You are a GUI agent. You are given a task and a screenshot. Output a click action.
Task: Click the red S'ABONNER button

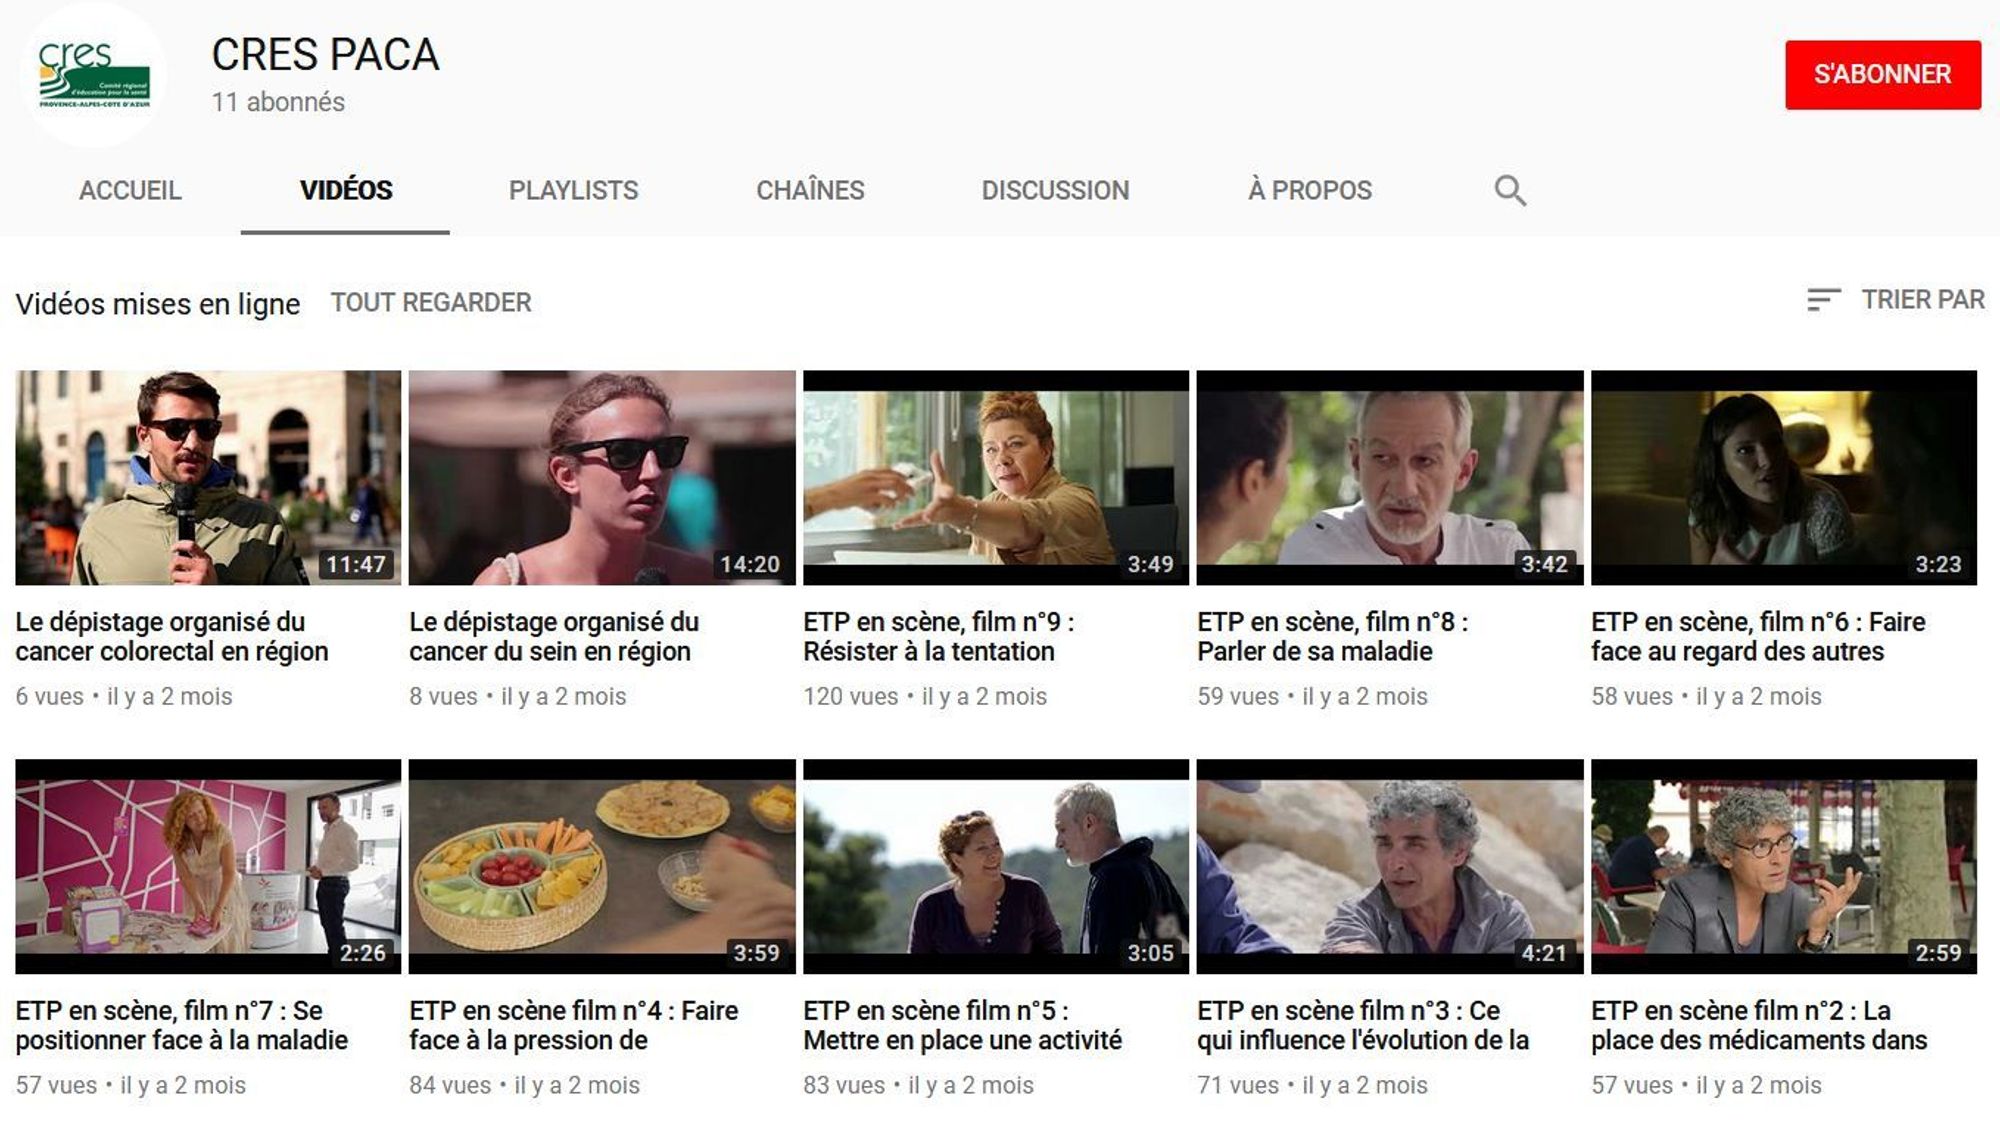(1883, 72)
